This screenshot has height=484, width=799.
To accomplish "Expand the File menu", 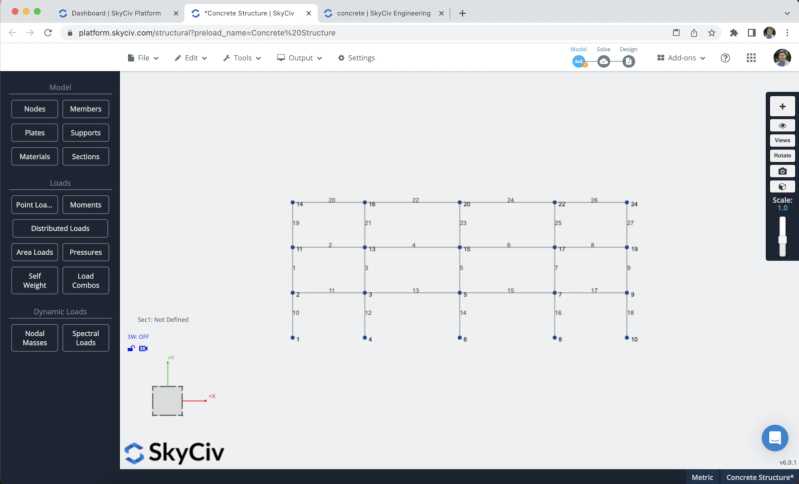I will click(x=143, y=58).
